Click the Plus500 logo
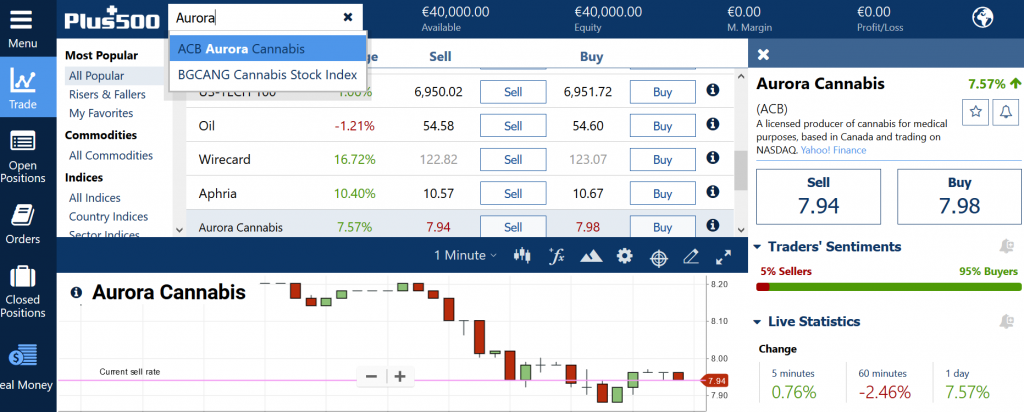 (x=112, y=19)
